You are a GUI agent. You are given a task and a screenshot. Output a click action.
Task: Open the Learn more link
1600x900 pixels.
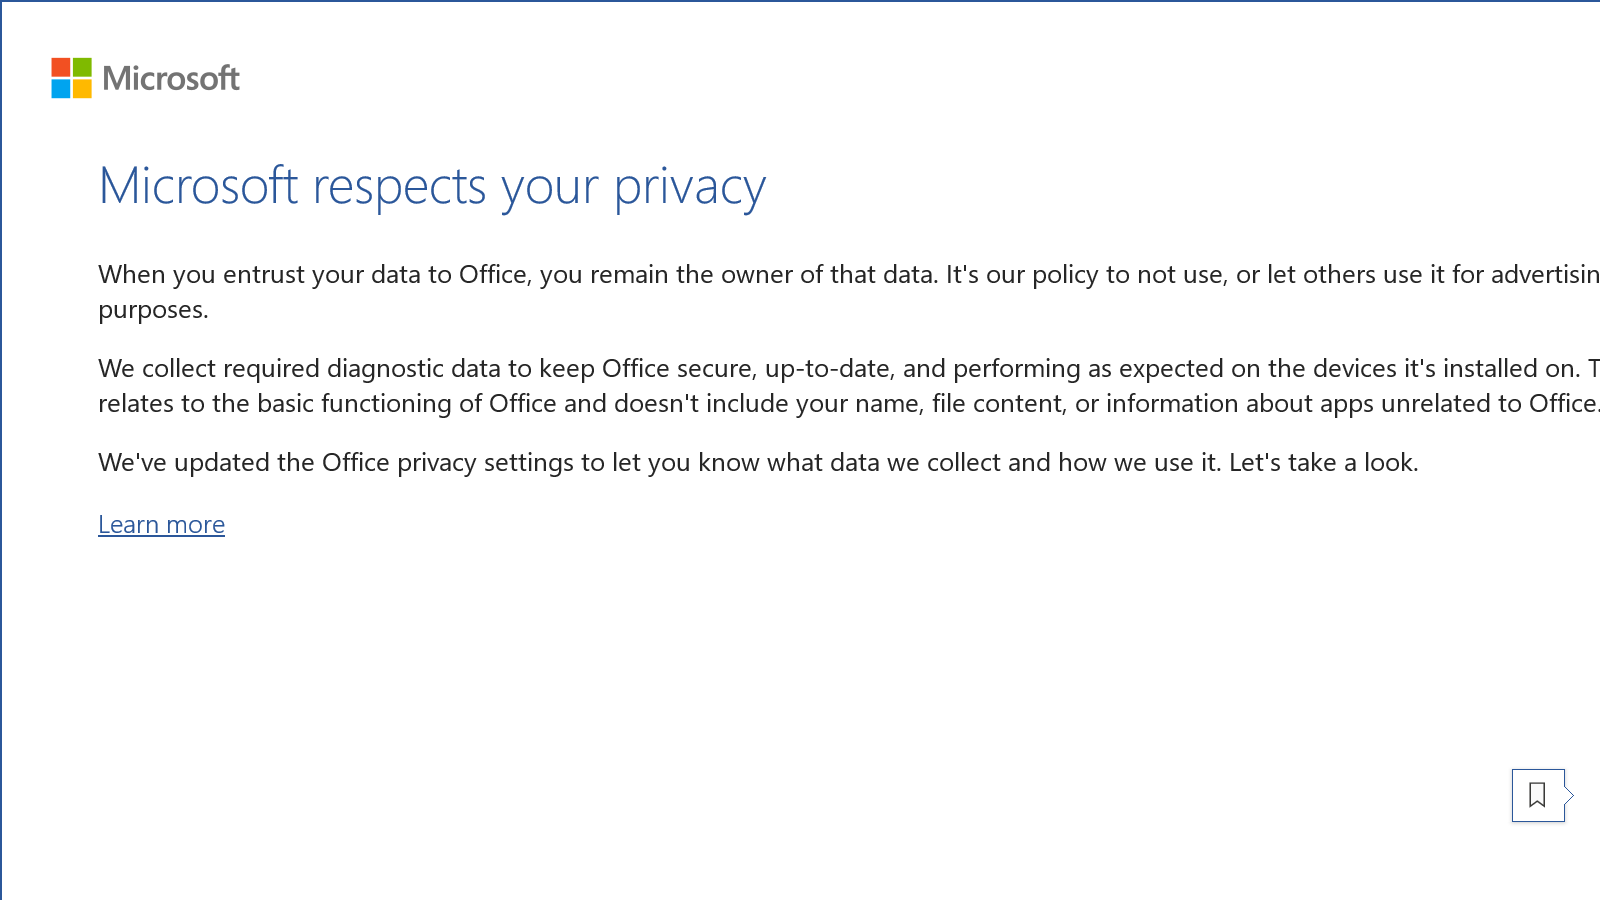[x=161, y=524]
